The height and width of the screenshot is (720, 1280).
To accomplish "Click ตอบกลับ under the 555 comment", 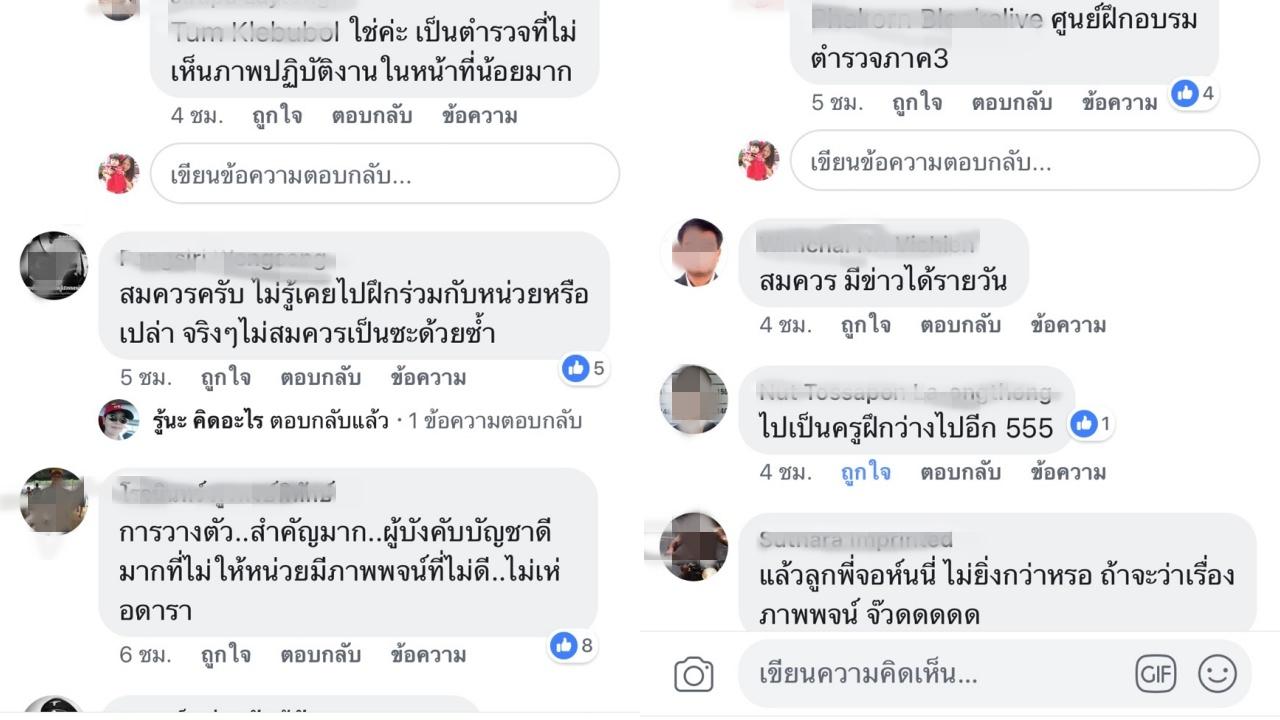I will pyautogui.click(x=960, y=472).
